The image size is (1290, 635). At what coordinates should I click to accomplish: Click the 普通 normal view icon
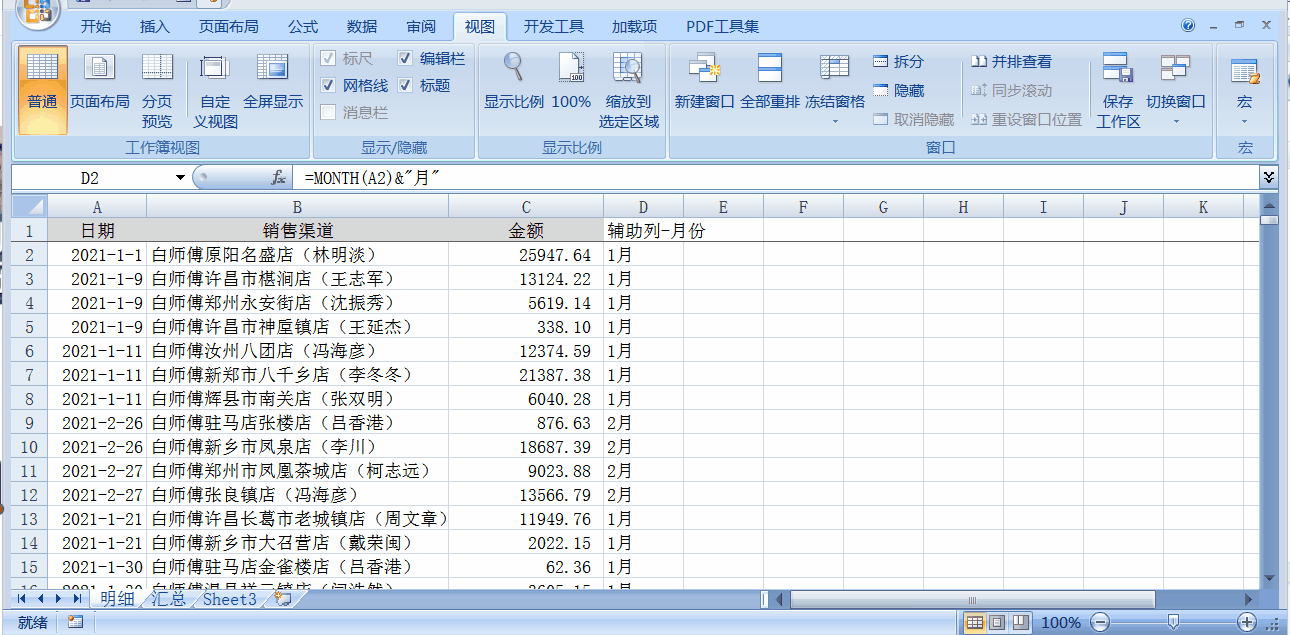click(42, 68)
